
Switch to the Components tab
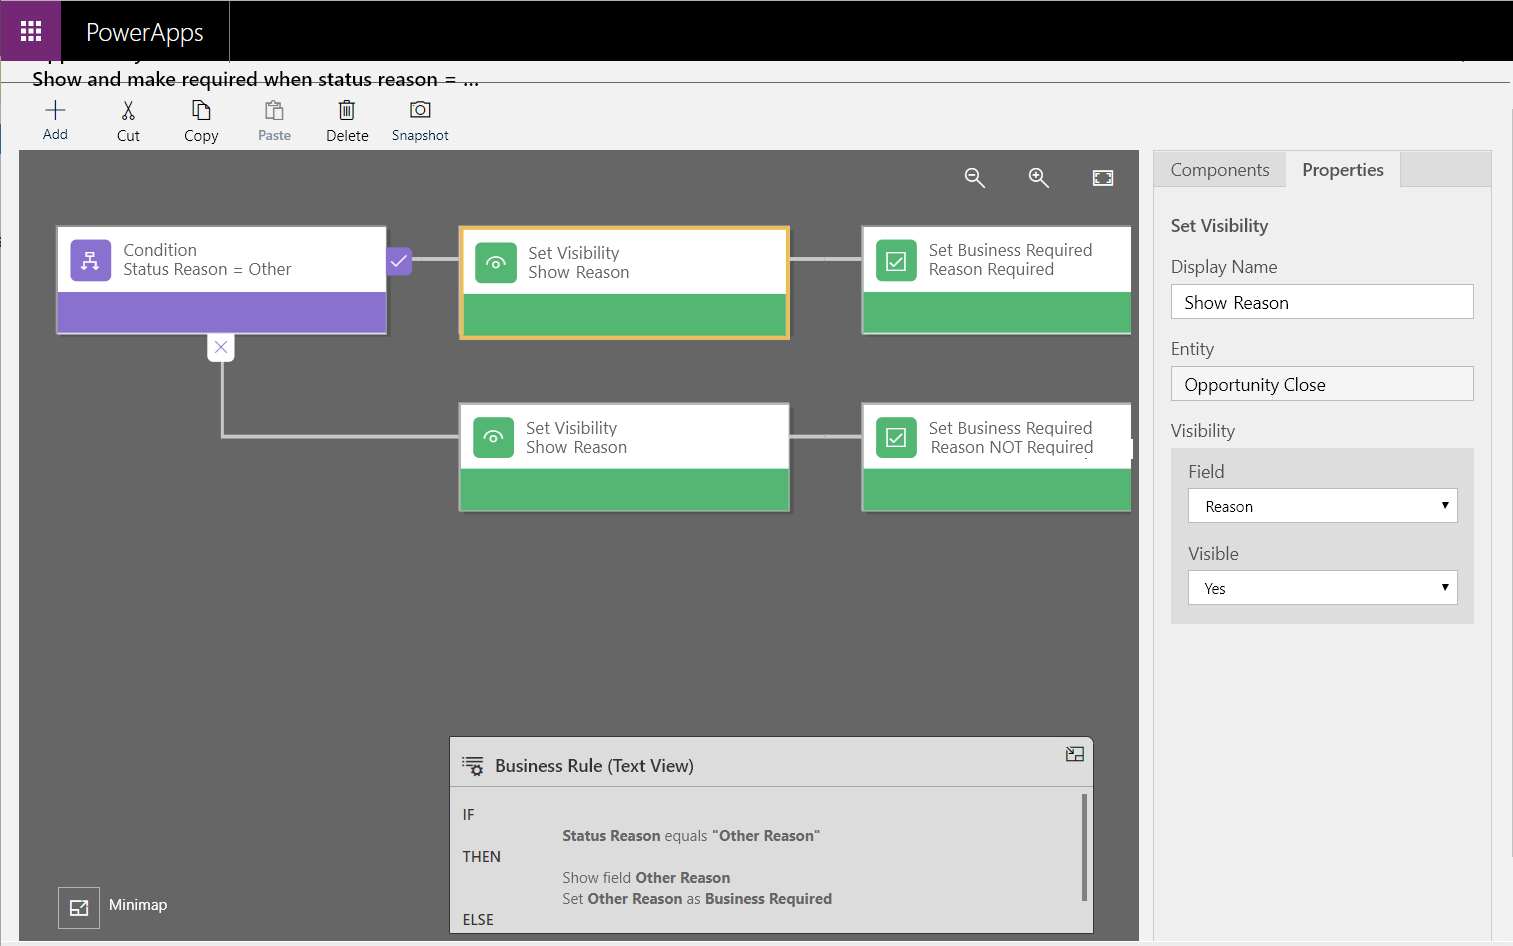pos(1220,170)
